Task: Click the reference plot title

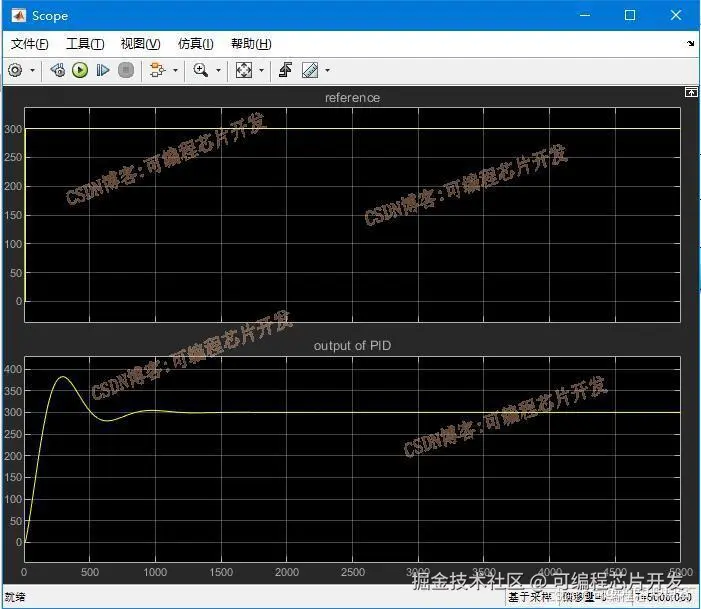Action: click(x=352, y=98)
